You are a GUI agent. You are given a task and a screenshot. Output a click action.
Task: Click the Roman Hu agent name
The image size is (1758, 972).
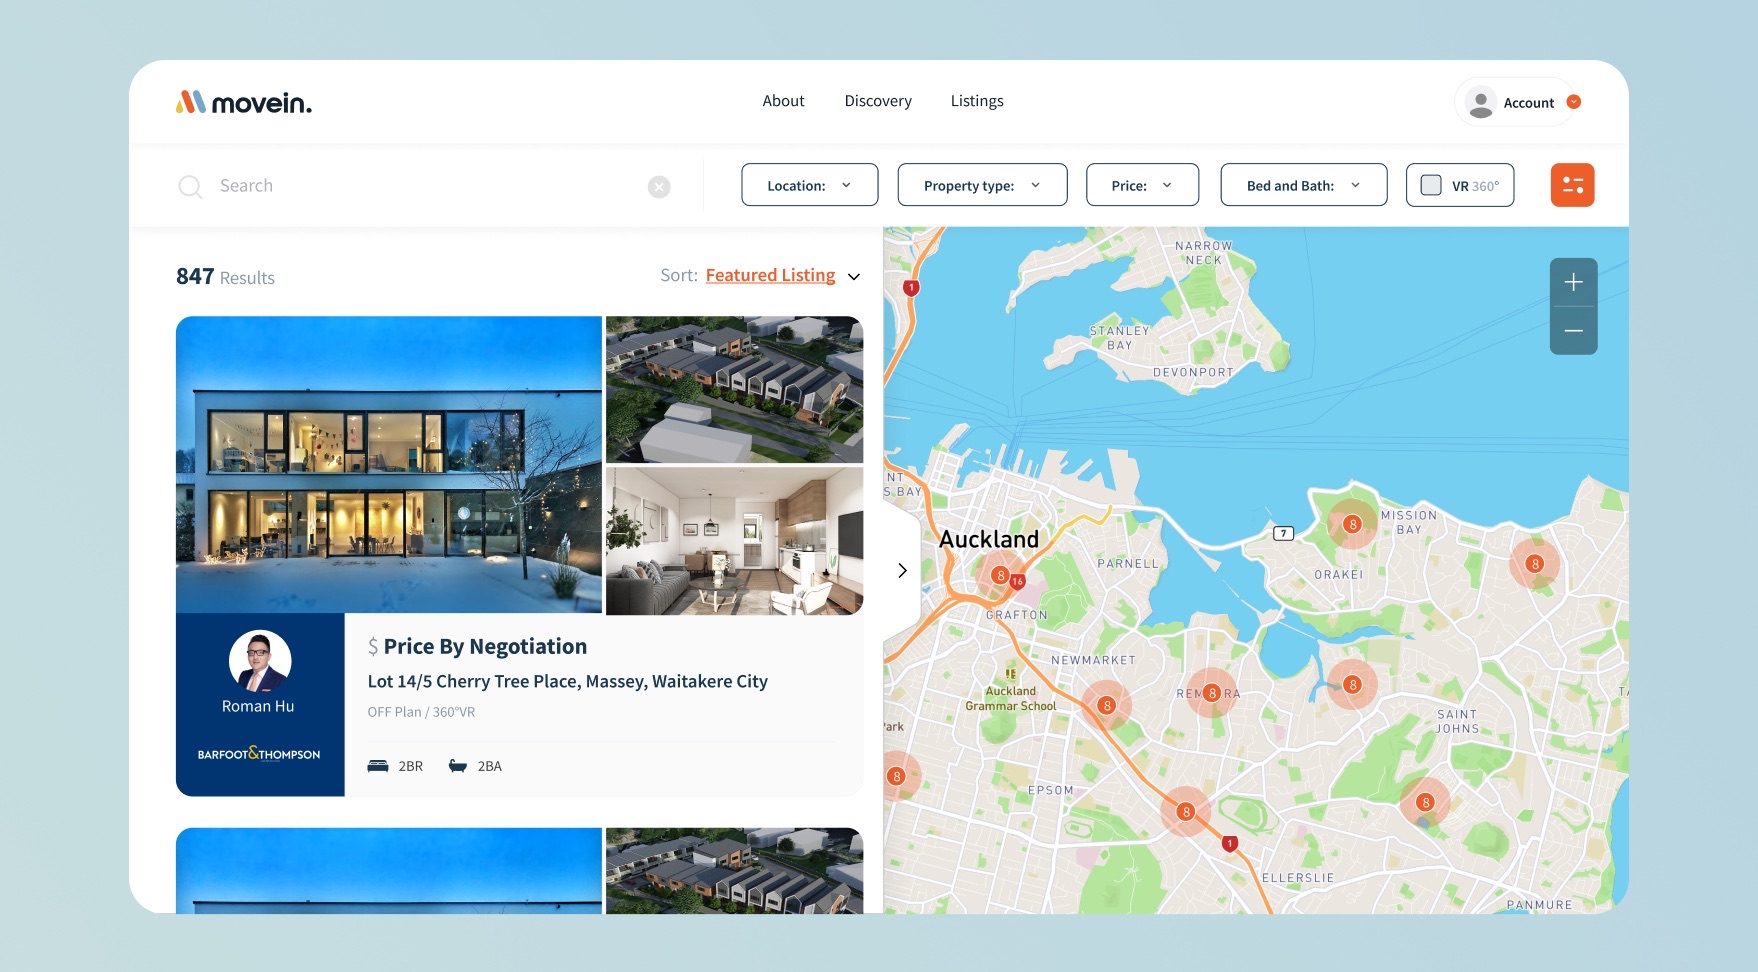point(258,706)
